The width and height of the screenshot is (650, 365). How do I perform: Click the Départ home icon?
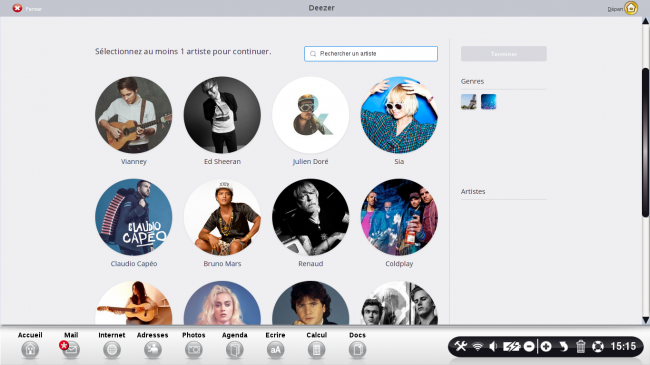click(631, 8)
